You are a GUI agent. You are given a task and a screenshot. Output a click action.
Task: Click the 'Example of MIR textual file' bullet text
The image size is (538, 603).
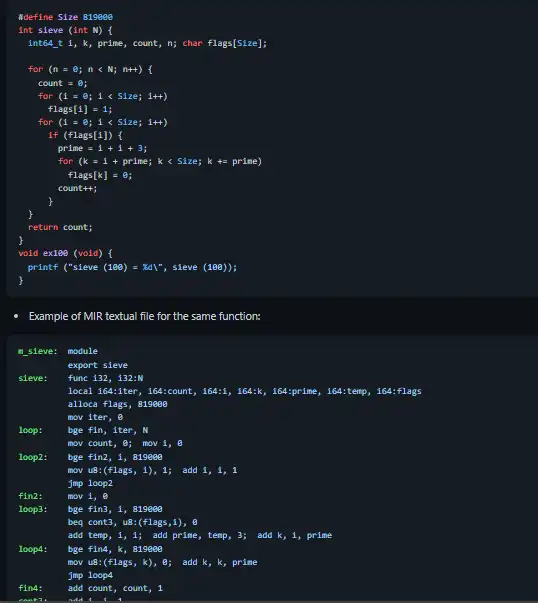(x=145, y=316)
